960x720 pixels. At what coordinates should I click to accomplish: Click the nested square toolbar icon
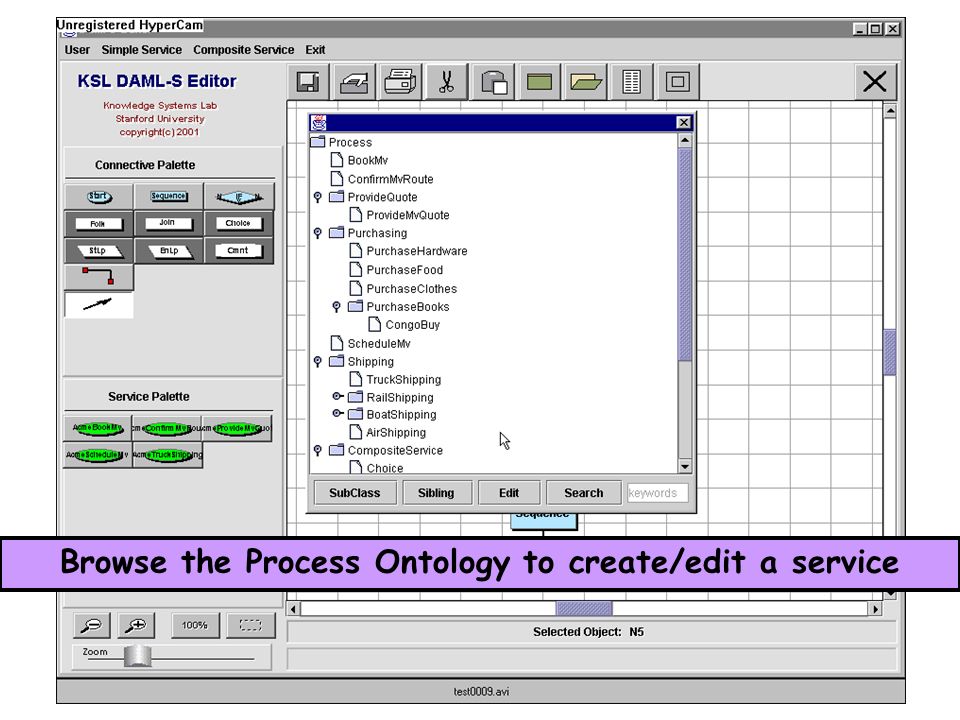point(678,81)
